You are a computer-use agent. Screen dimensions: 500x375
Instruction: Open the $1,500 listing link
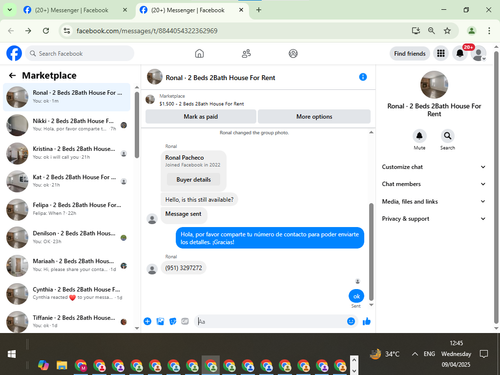click(x=201, y=104)
